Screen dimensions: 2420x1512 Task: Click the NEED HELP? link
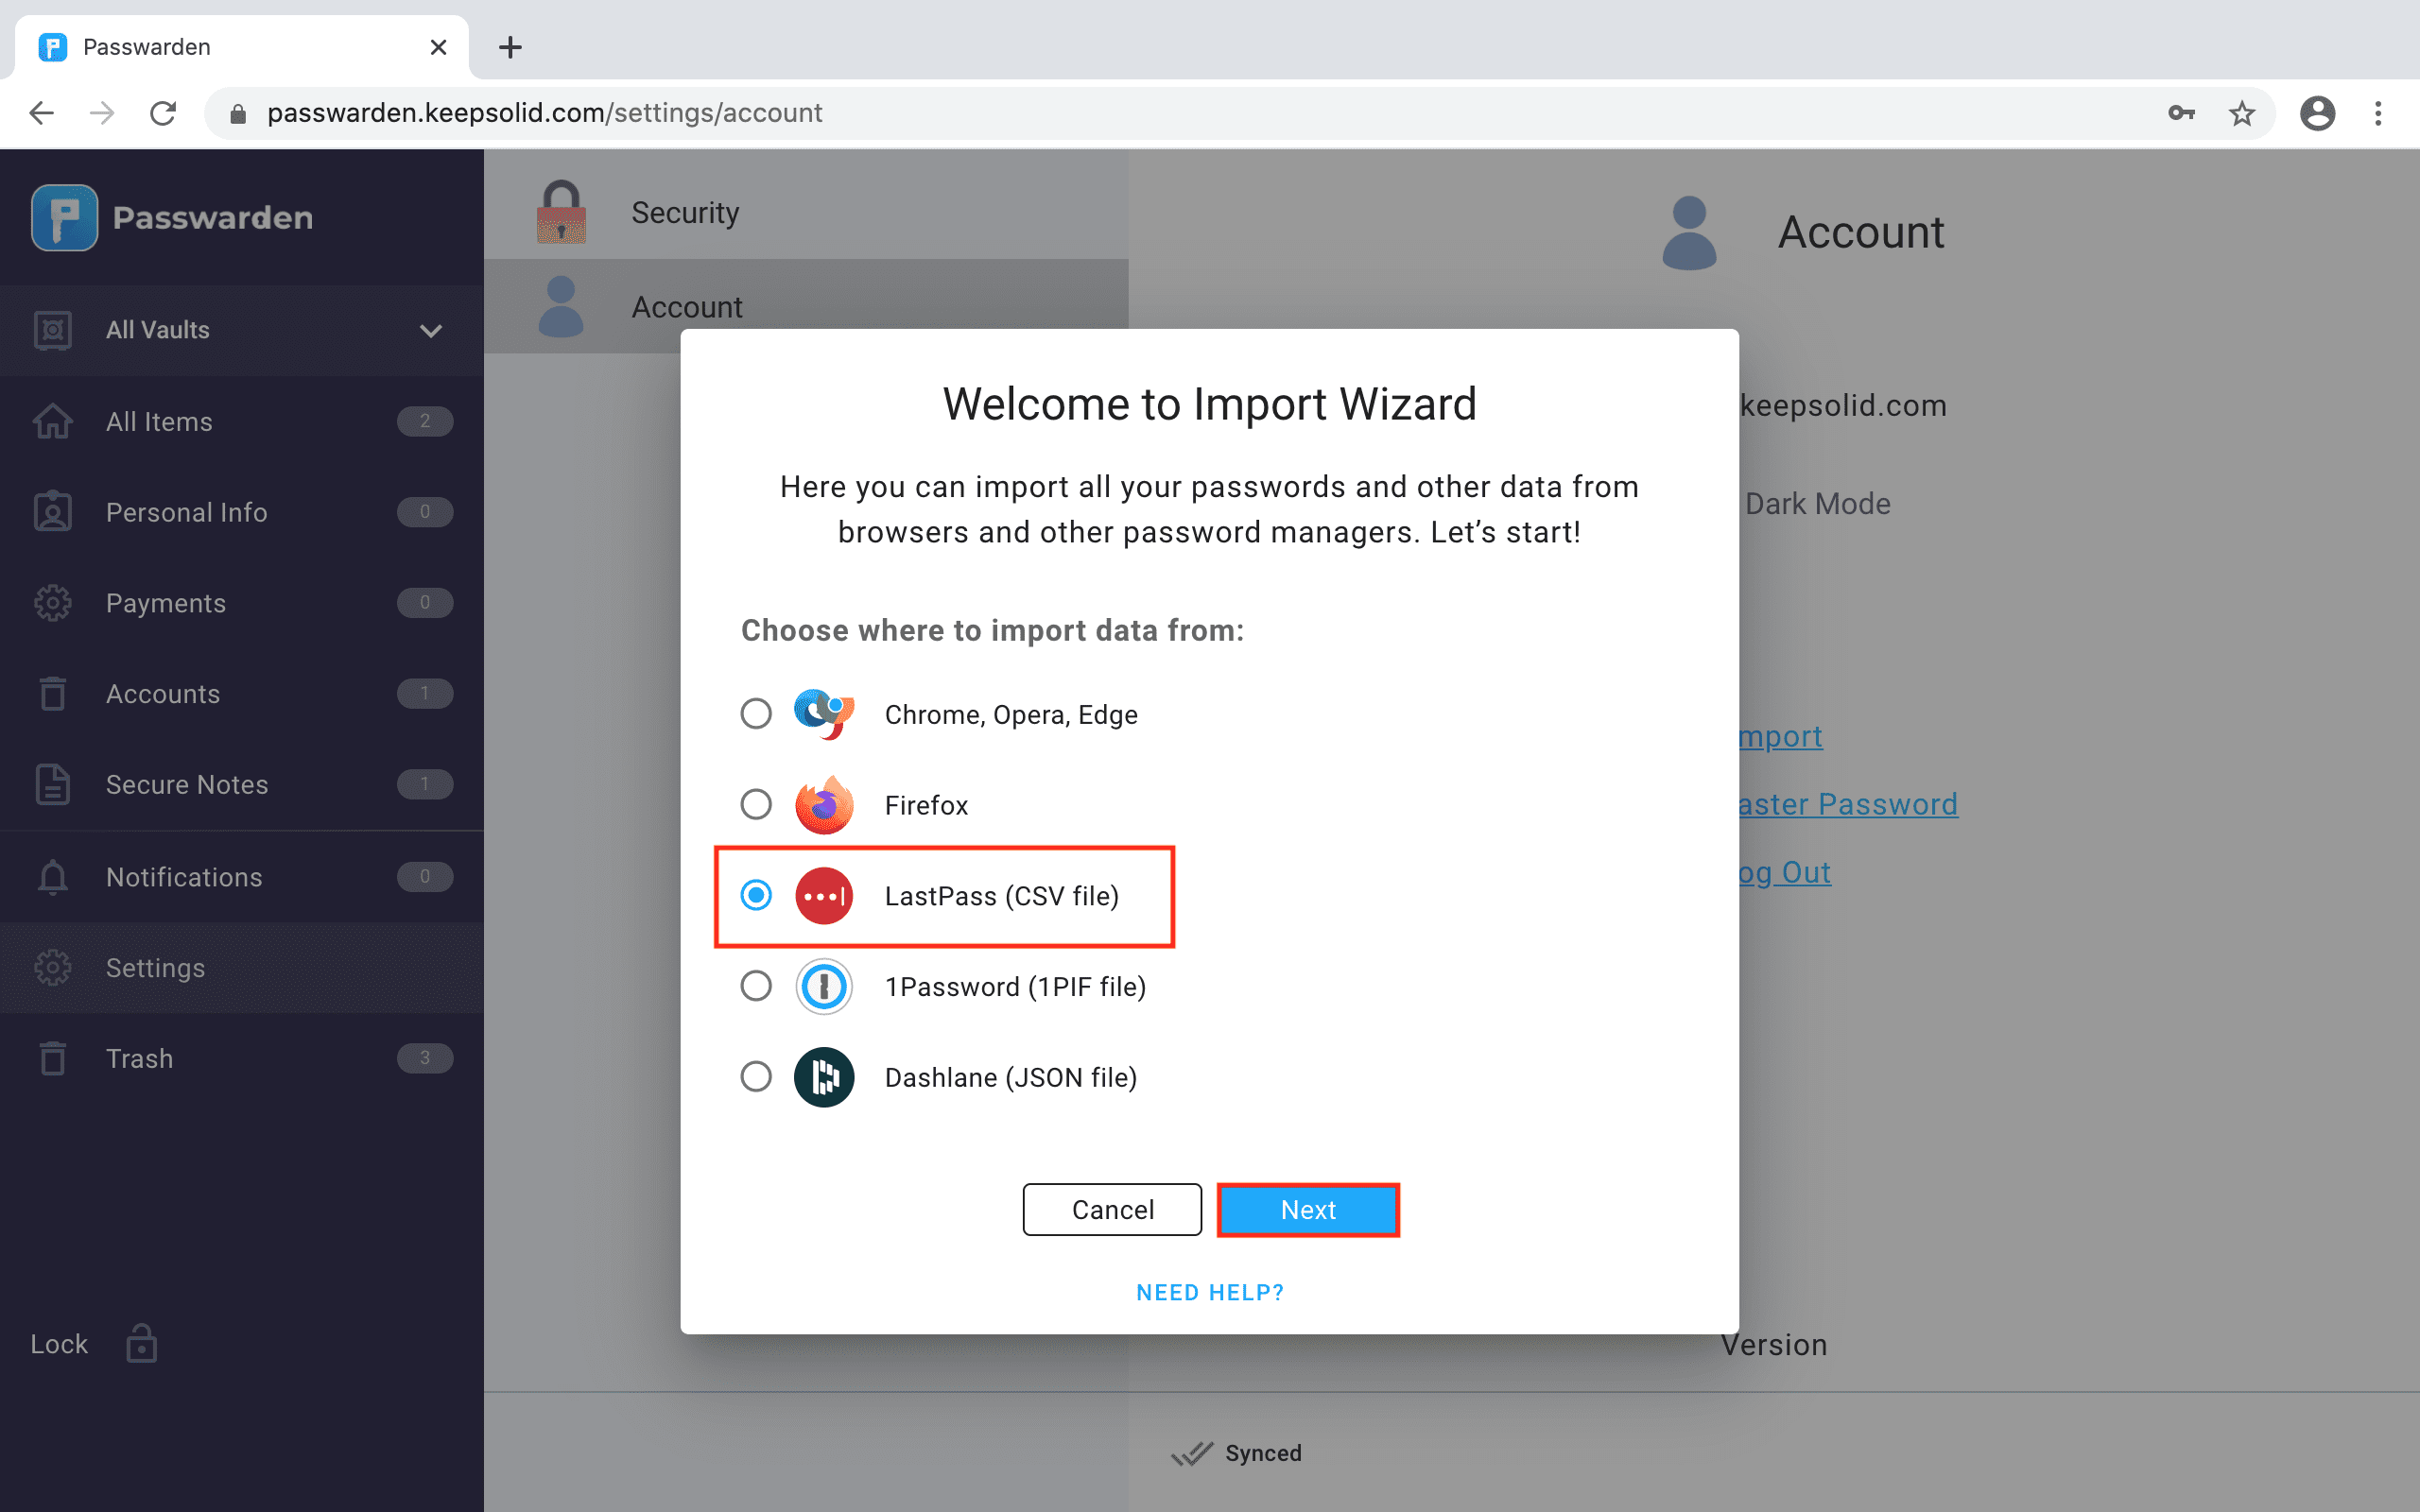click(x=1209, y=1292)
